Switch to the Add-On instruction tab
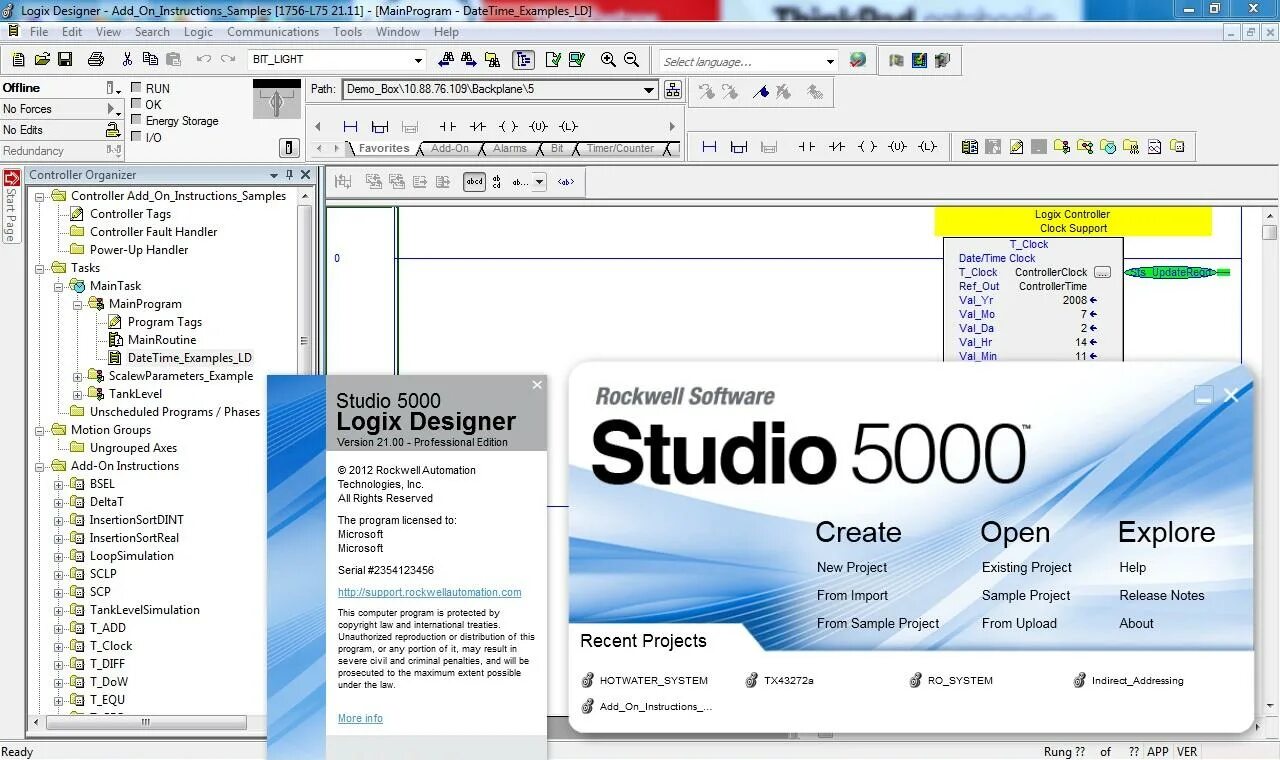 click(x=449, y=148)
